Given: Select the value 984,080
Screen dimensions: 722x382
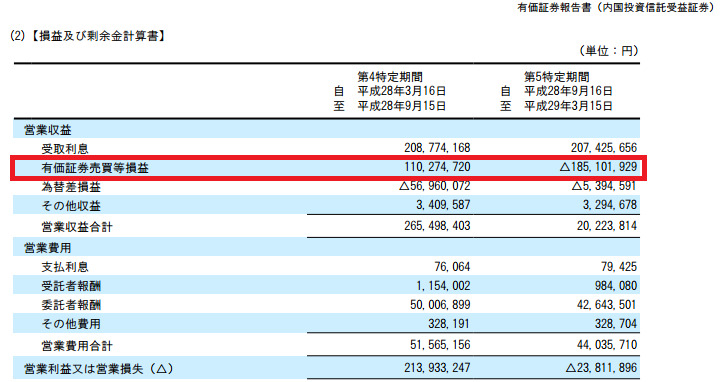Looking at the screenshot, I should pos(616,286).
